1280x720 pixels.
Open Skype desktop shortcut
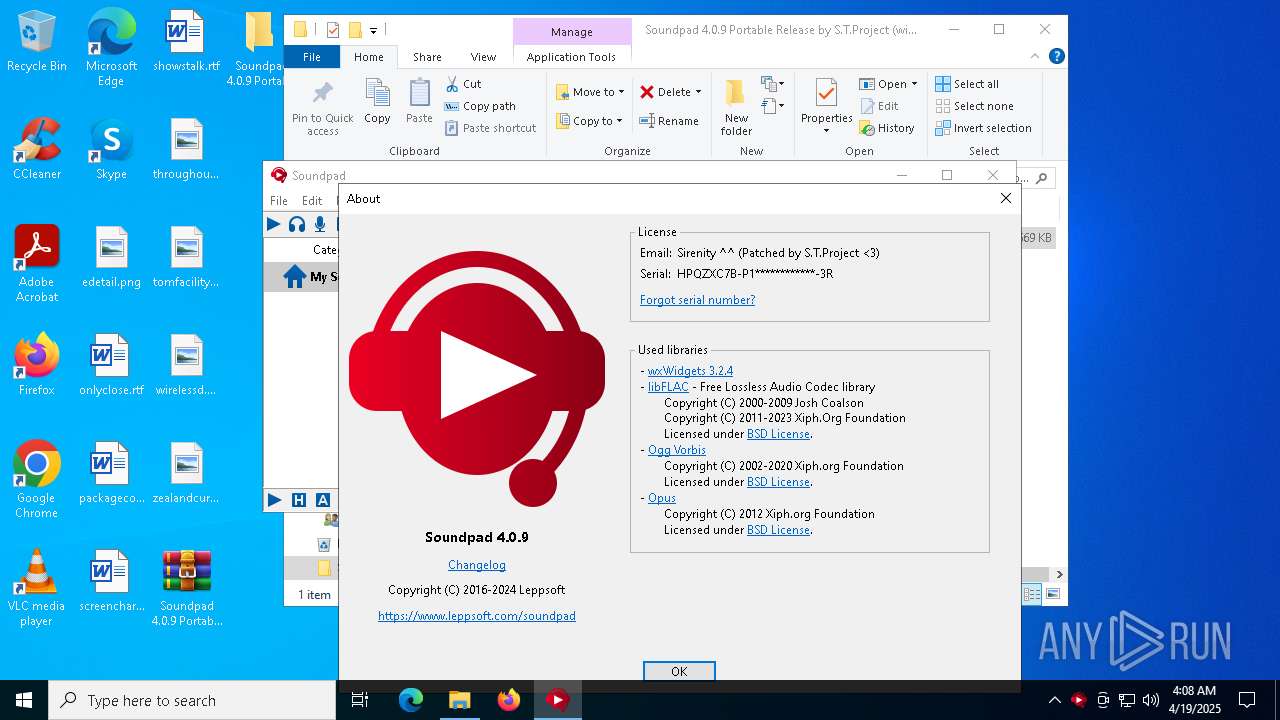(111, 150)
